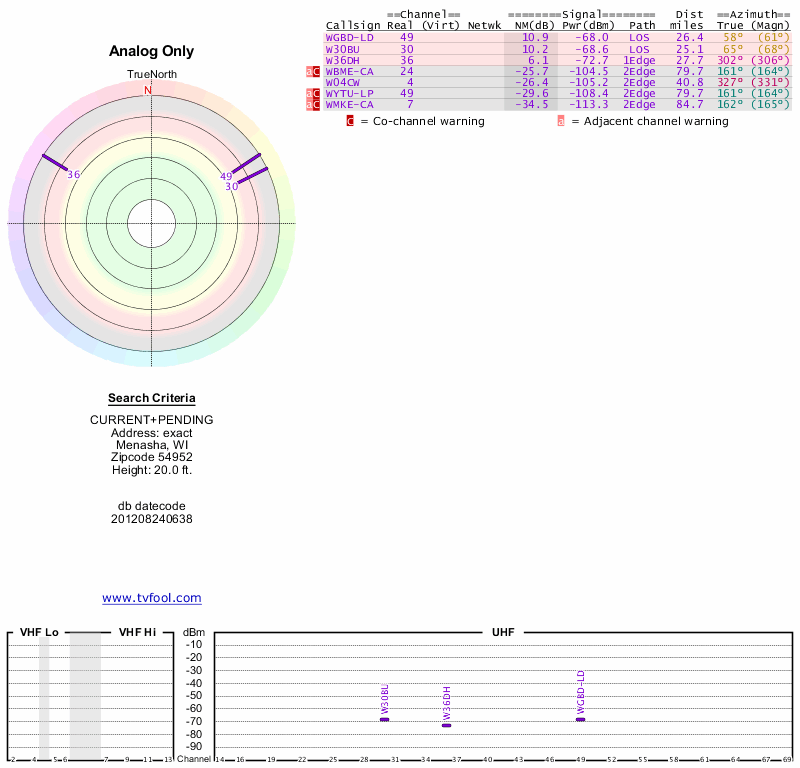Viewport: 800px width, 768px height.
Task: Click the Search Criteria heading
Action: click(152, 398)
